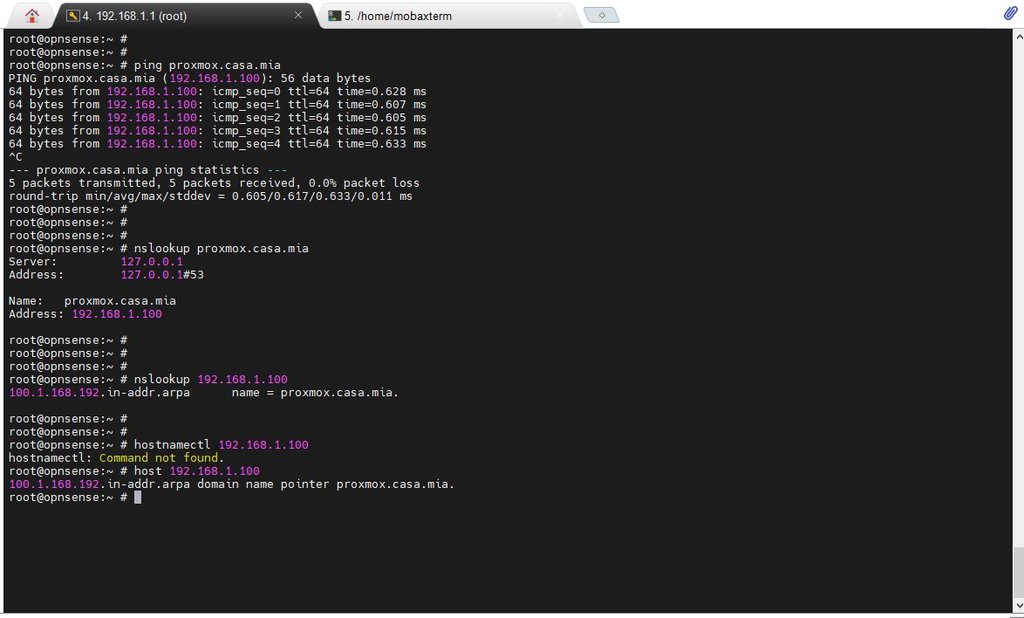Click the '^C' interrupt line
The image size is (1024, 618).
[x=16, y=157]
